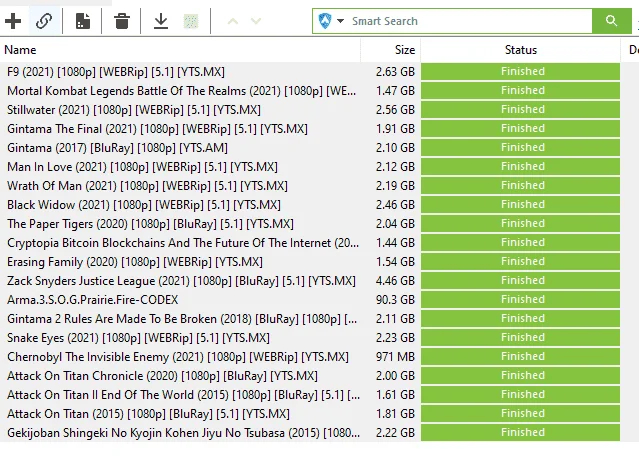
Task: Focus the Smart Search input field
Action: pos(471,21)
